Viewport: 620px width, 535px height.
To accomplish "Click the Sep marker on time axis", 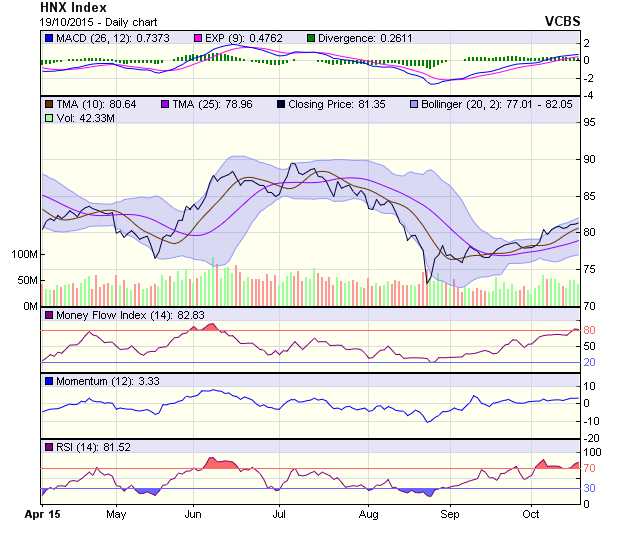I will pyautogui.click(x=450, y=514).
